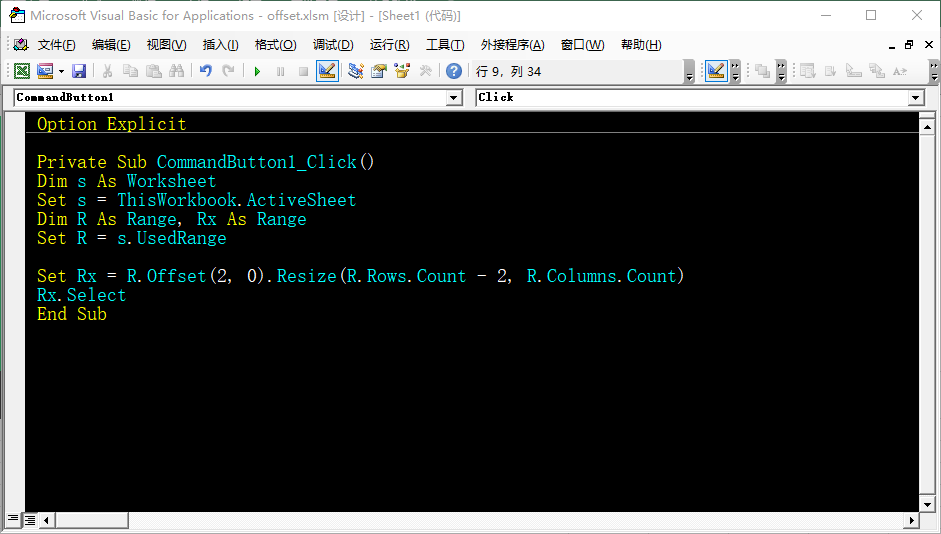
Task: Open VBA Help with the question mark icon
Action: 454,71
